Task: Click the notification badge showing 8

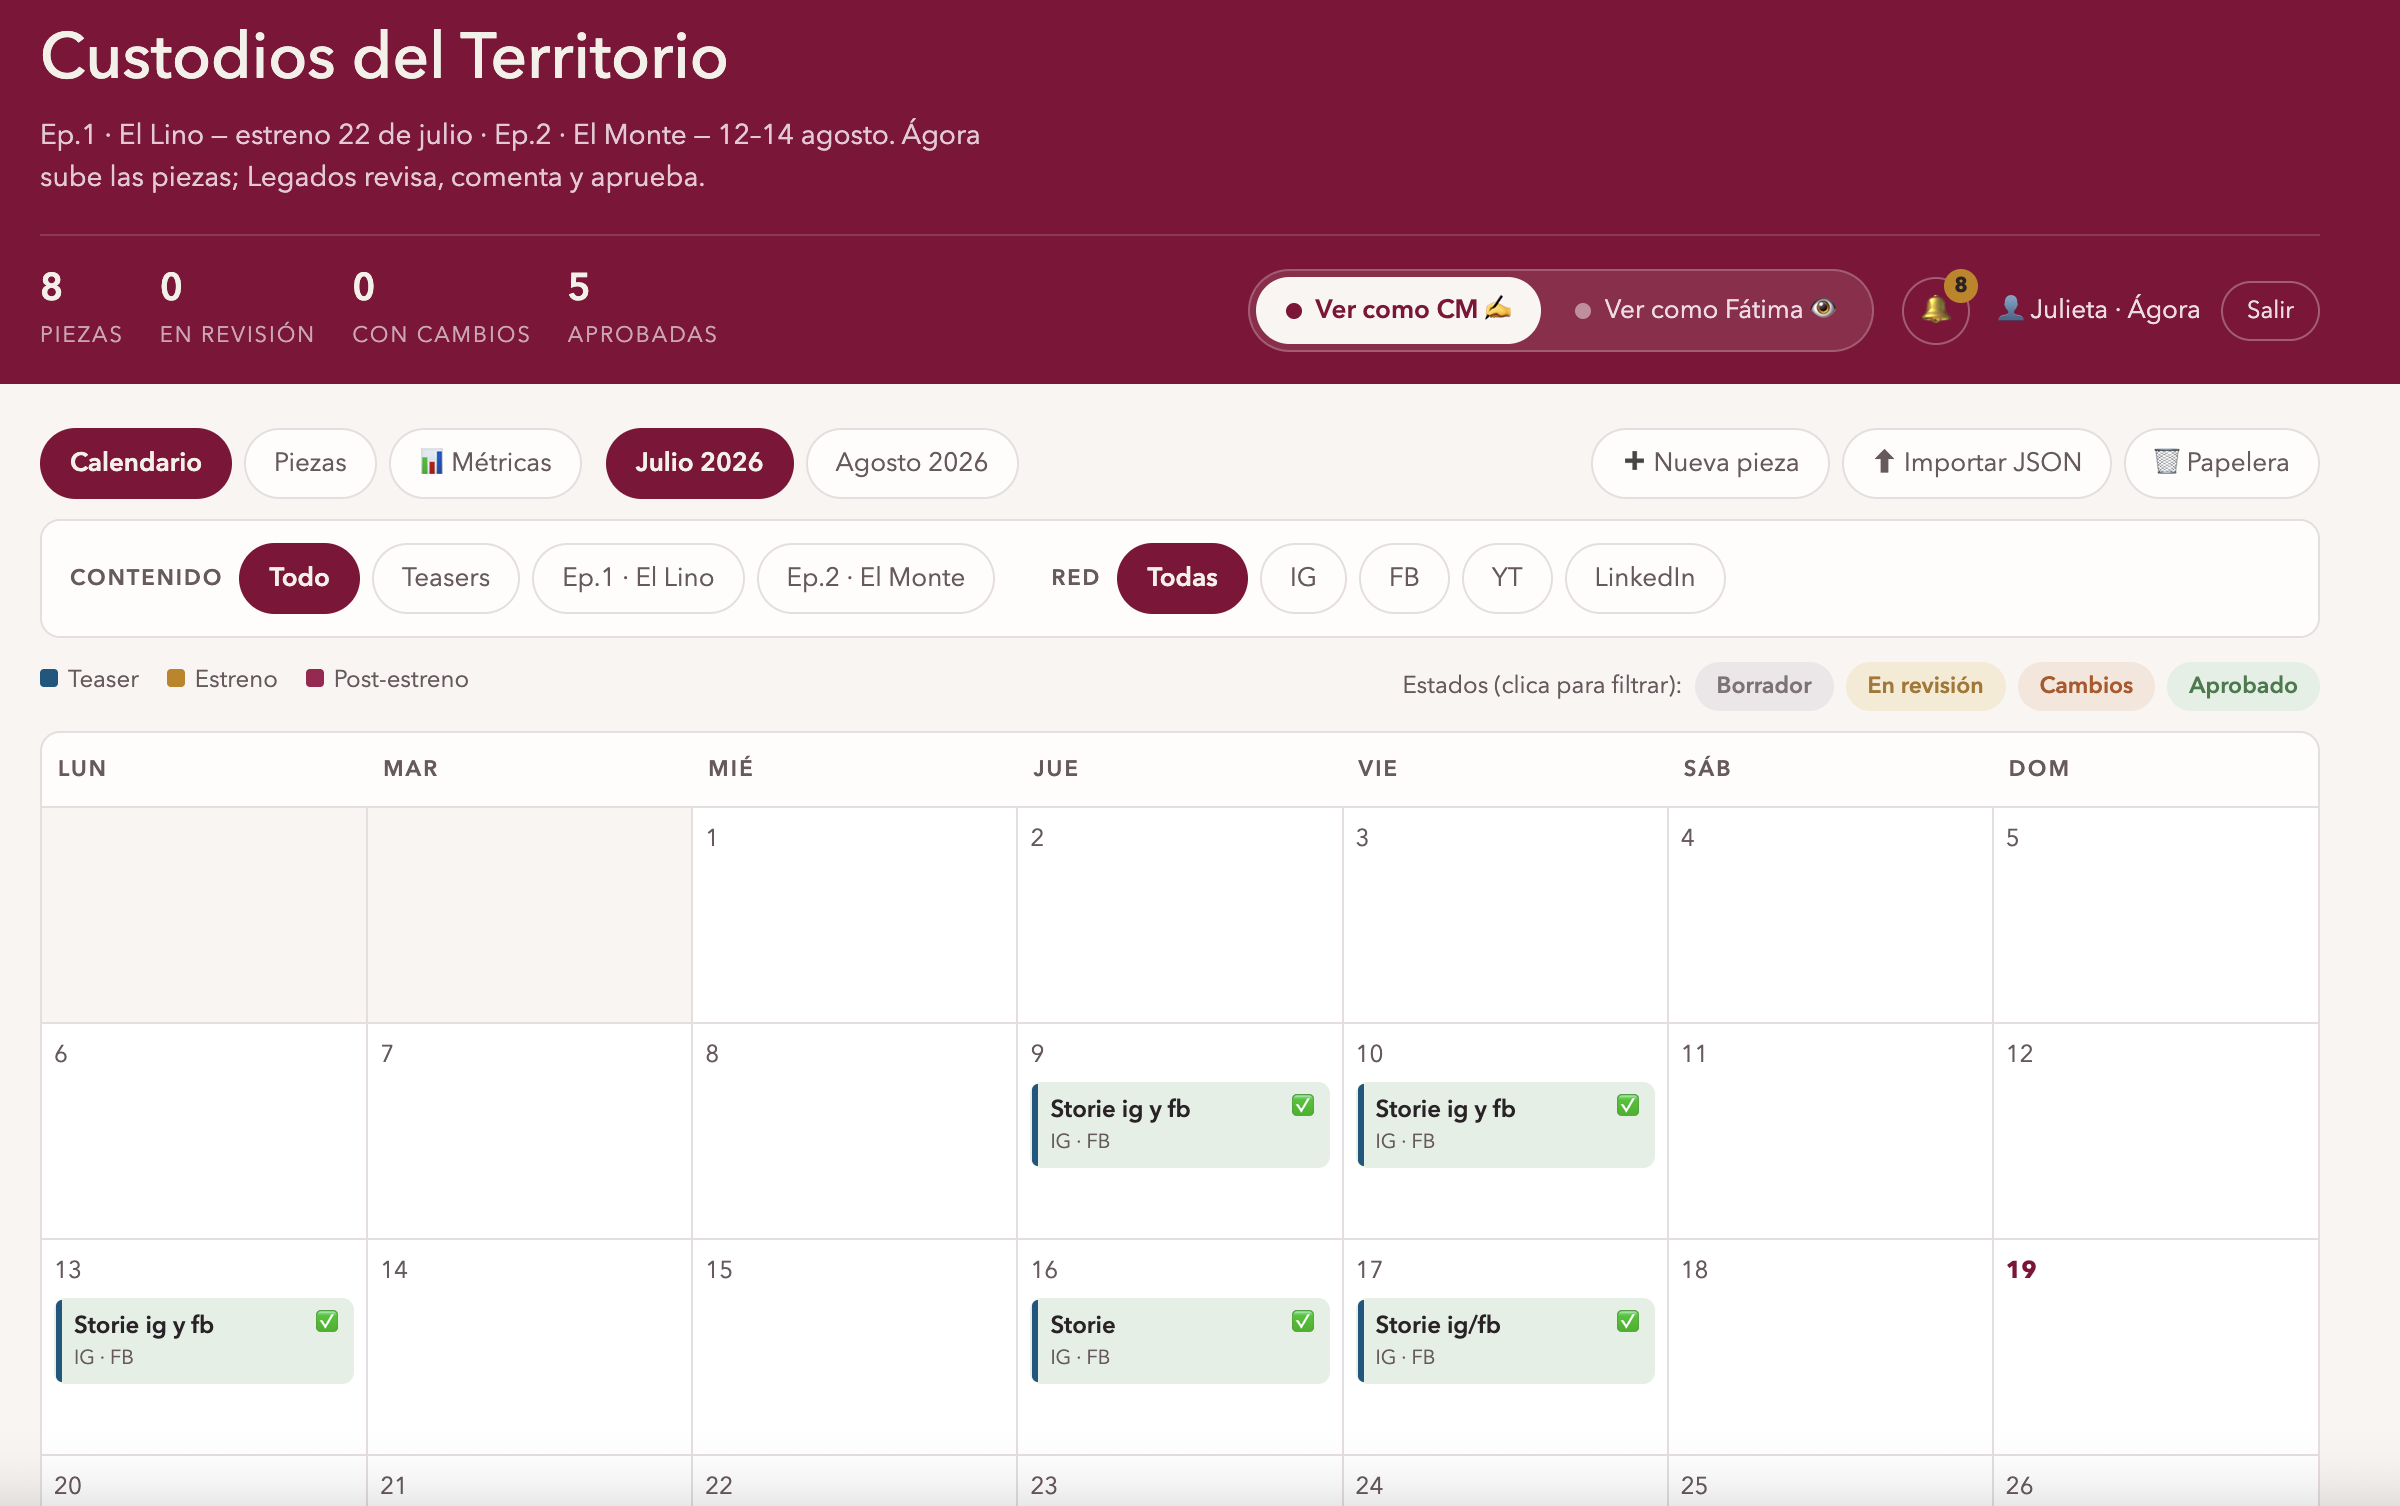Action: 1960,285
